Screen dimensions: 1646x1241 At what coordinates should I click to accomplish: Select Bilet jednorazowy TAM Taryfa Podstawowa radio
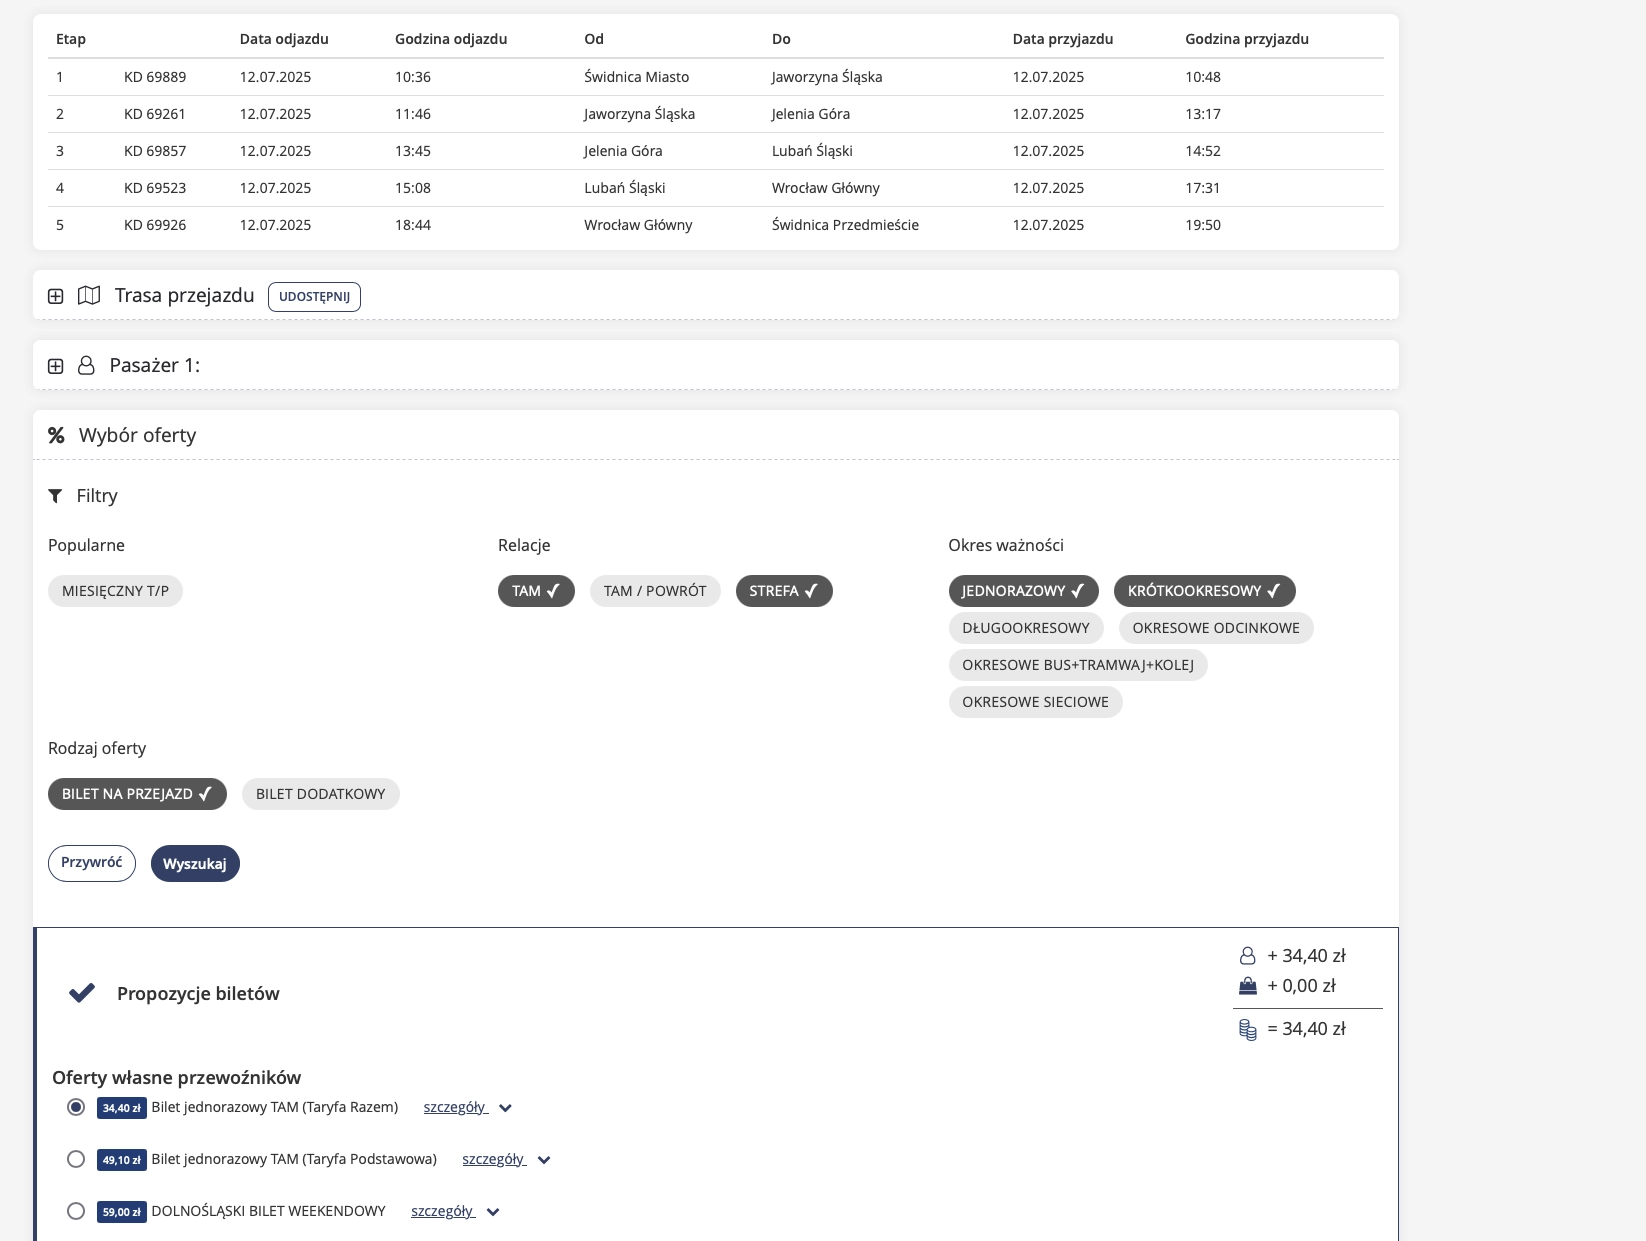click(x=76, y=1159)
